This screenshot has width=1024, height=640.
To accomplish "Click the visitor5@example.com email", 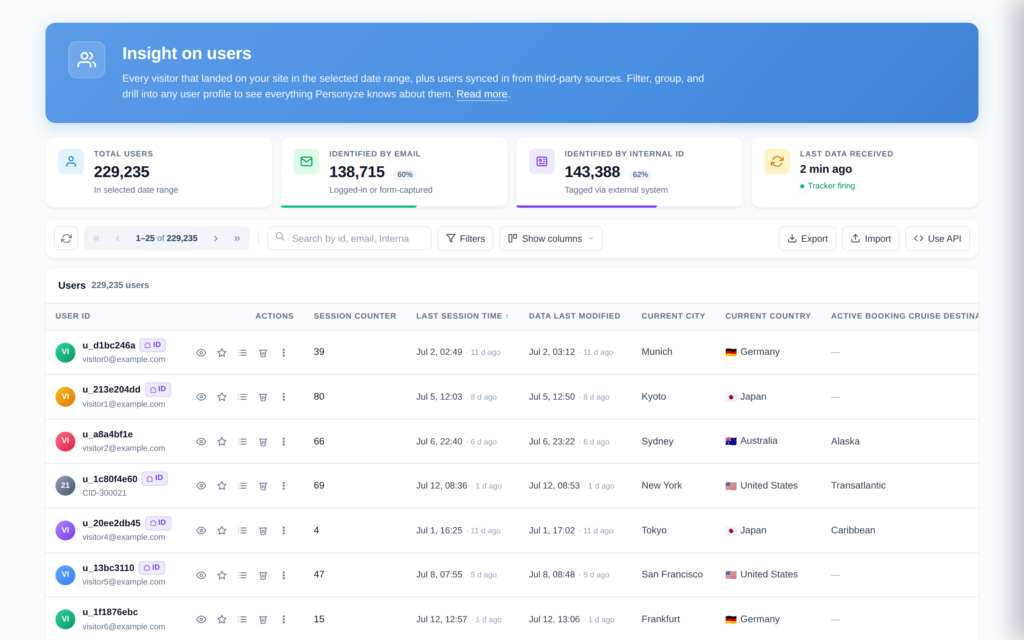I will pyautogui.click(x=123, y=582).
